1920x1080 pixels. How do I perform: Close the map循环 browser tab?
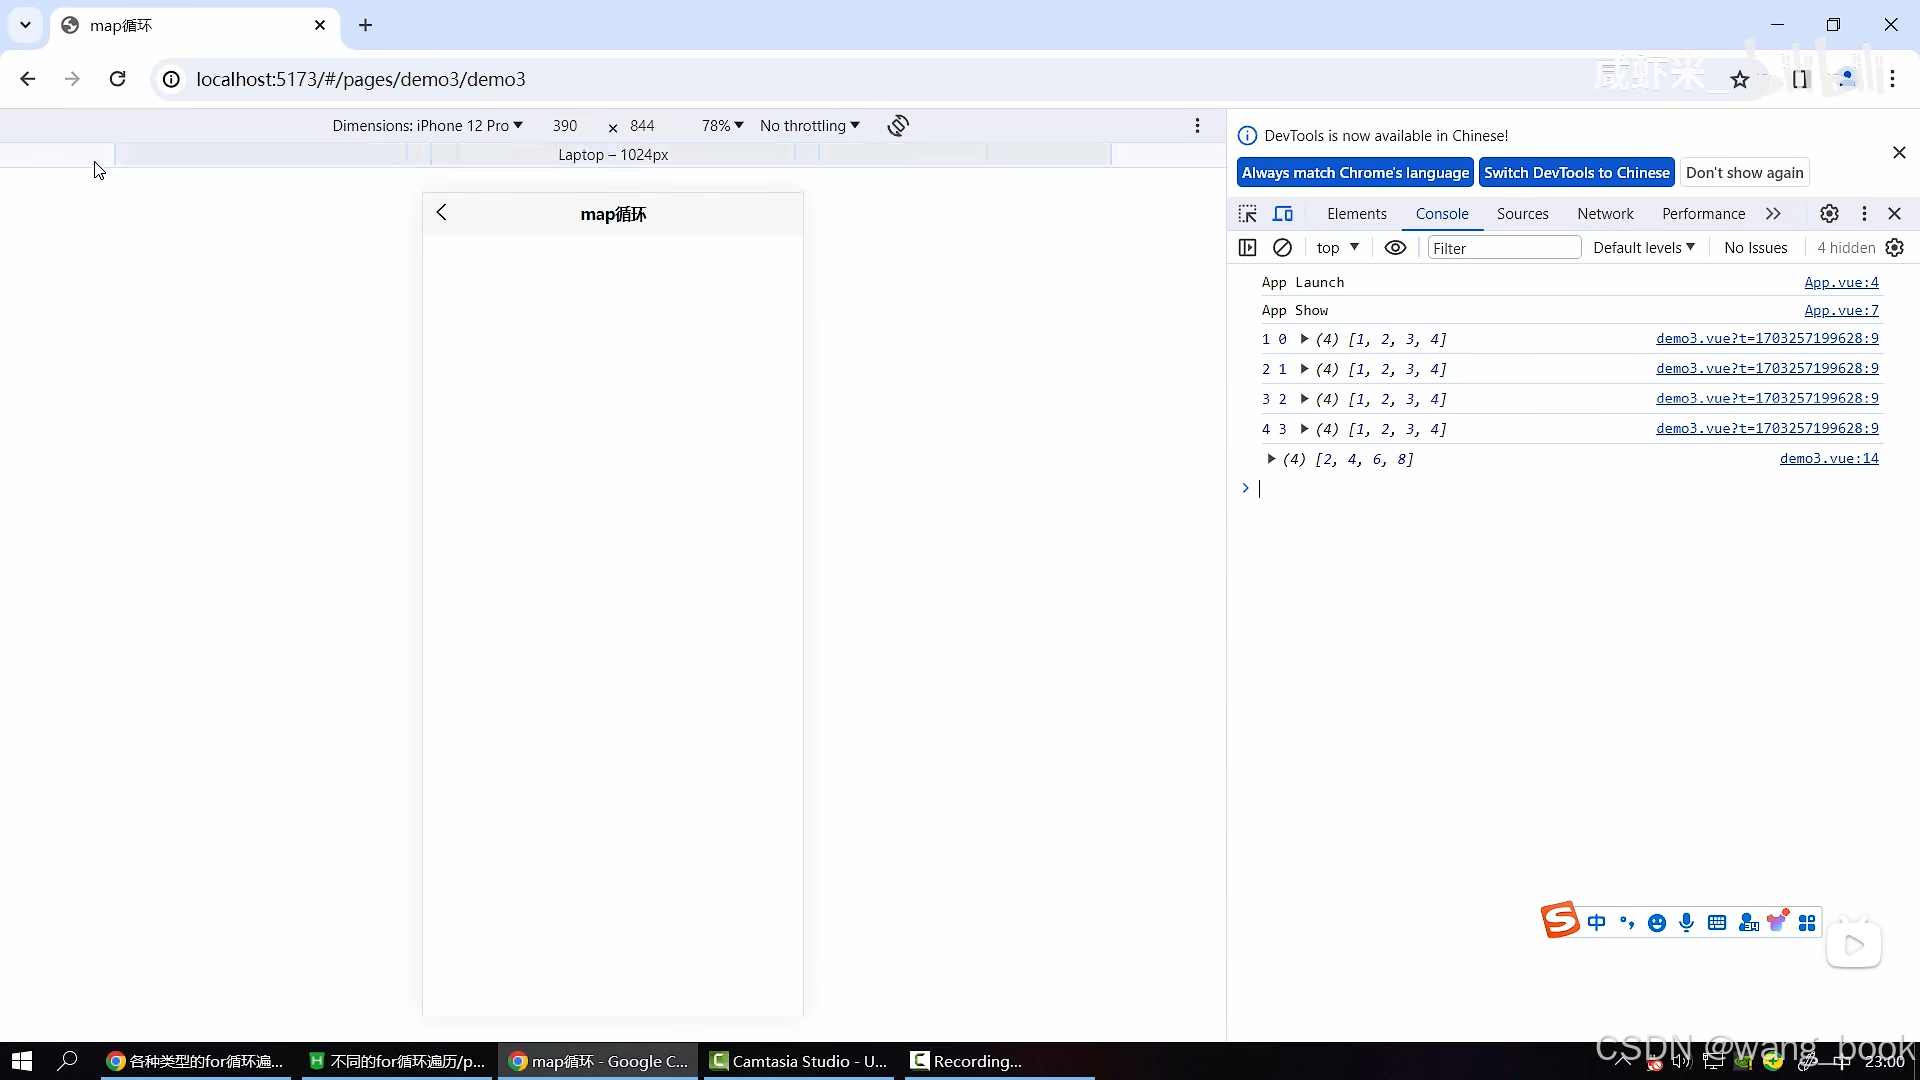(320, 25)
